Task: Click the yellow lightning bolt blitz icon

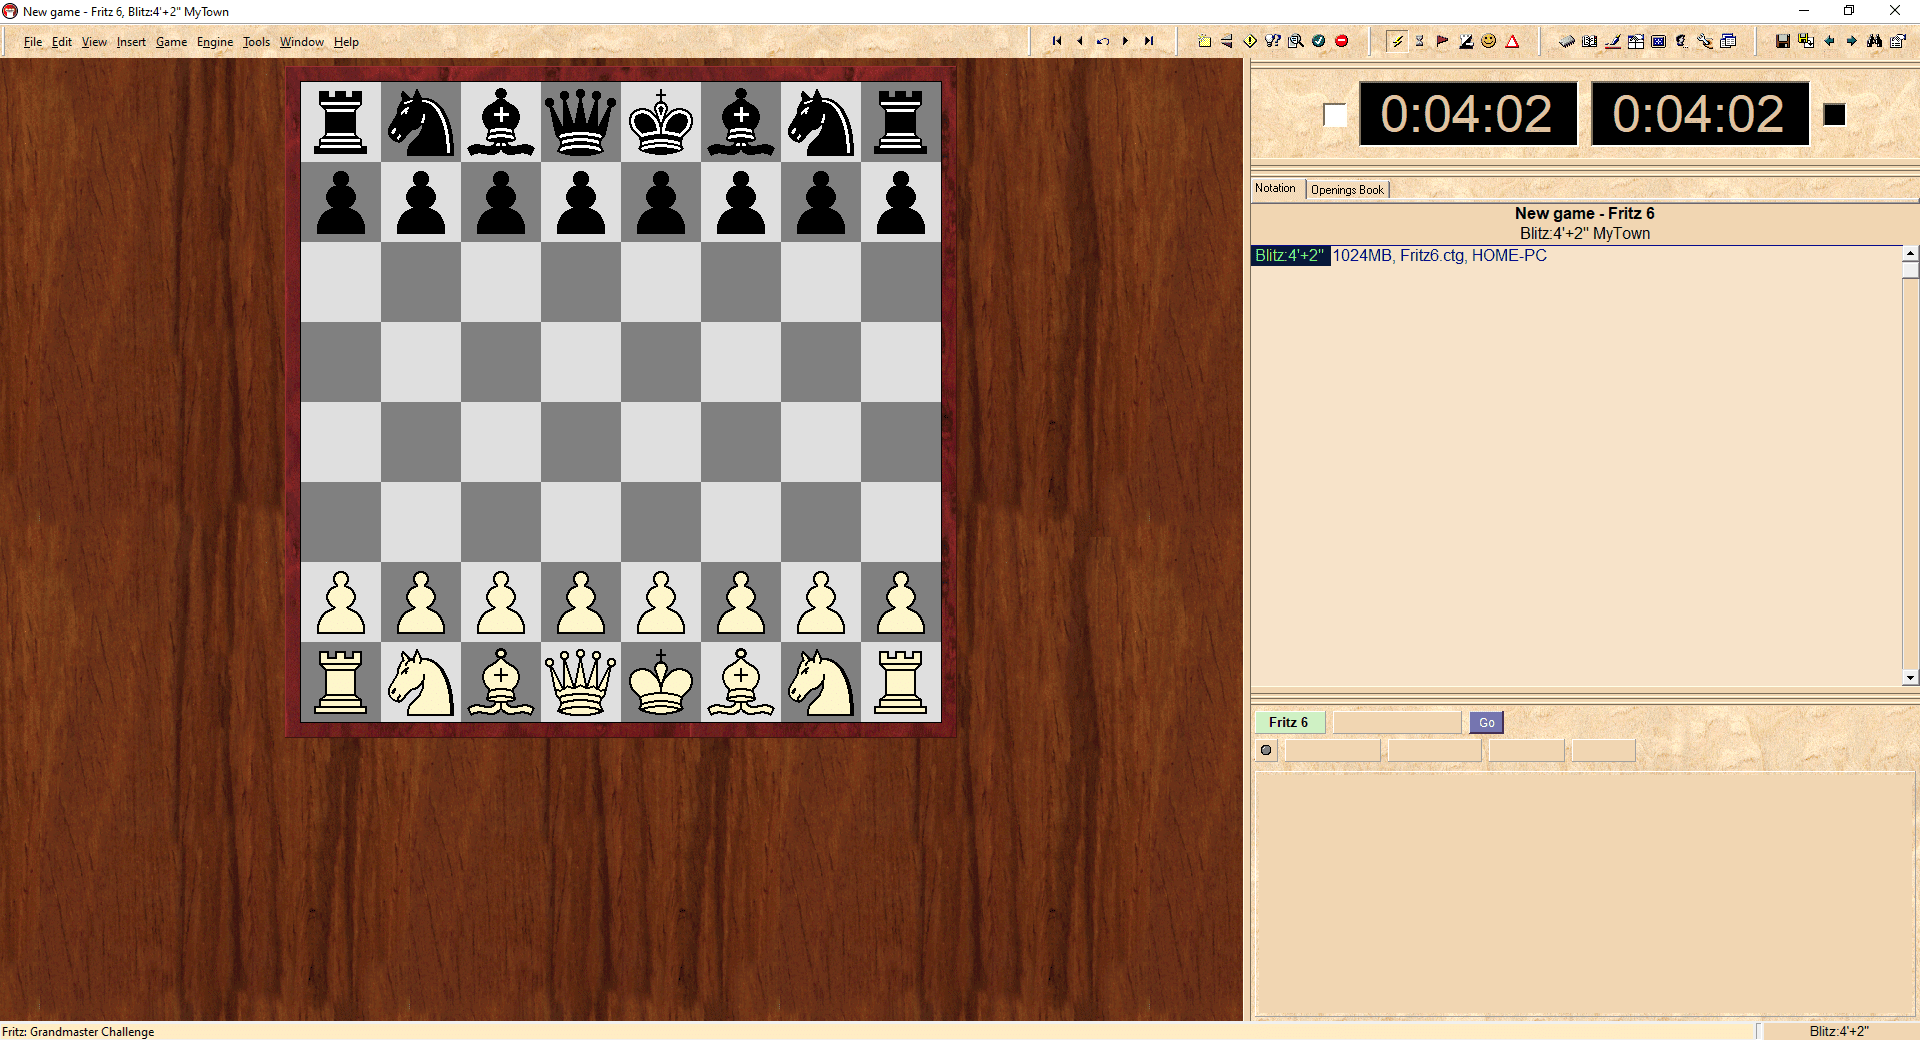Action: [x=1397, y=41]
